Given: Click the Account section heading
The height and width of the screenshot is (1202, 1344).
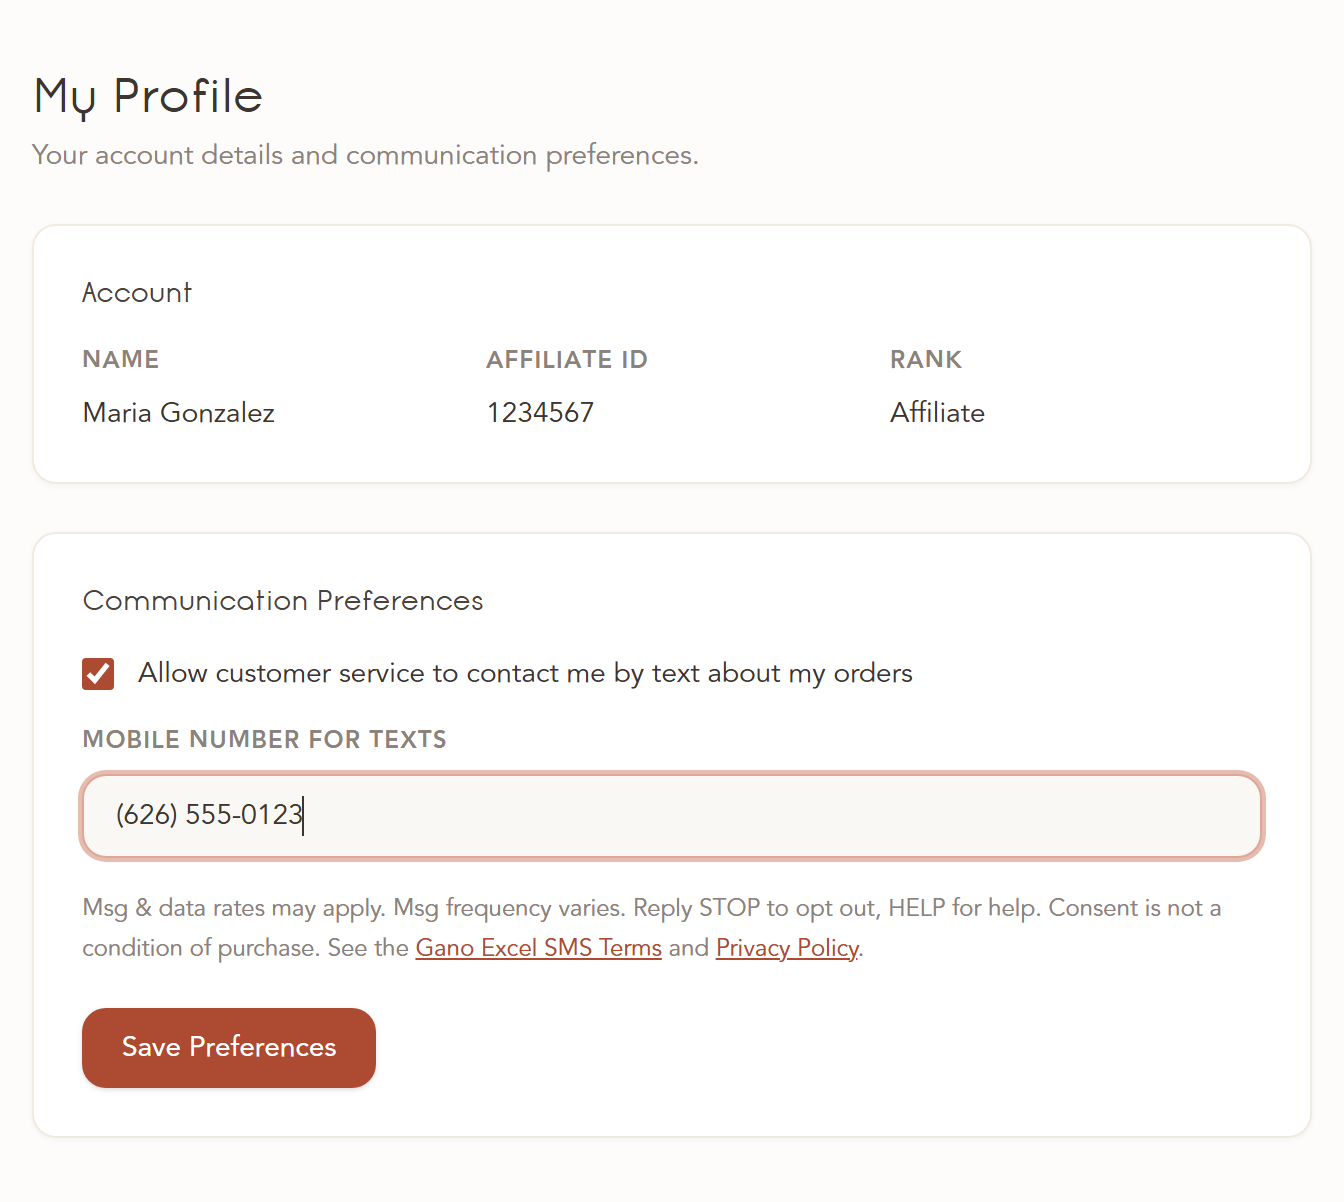Looking at the screenshot, I should 137,293.
